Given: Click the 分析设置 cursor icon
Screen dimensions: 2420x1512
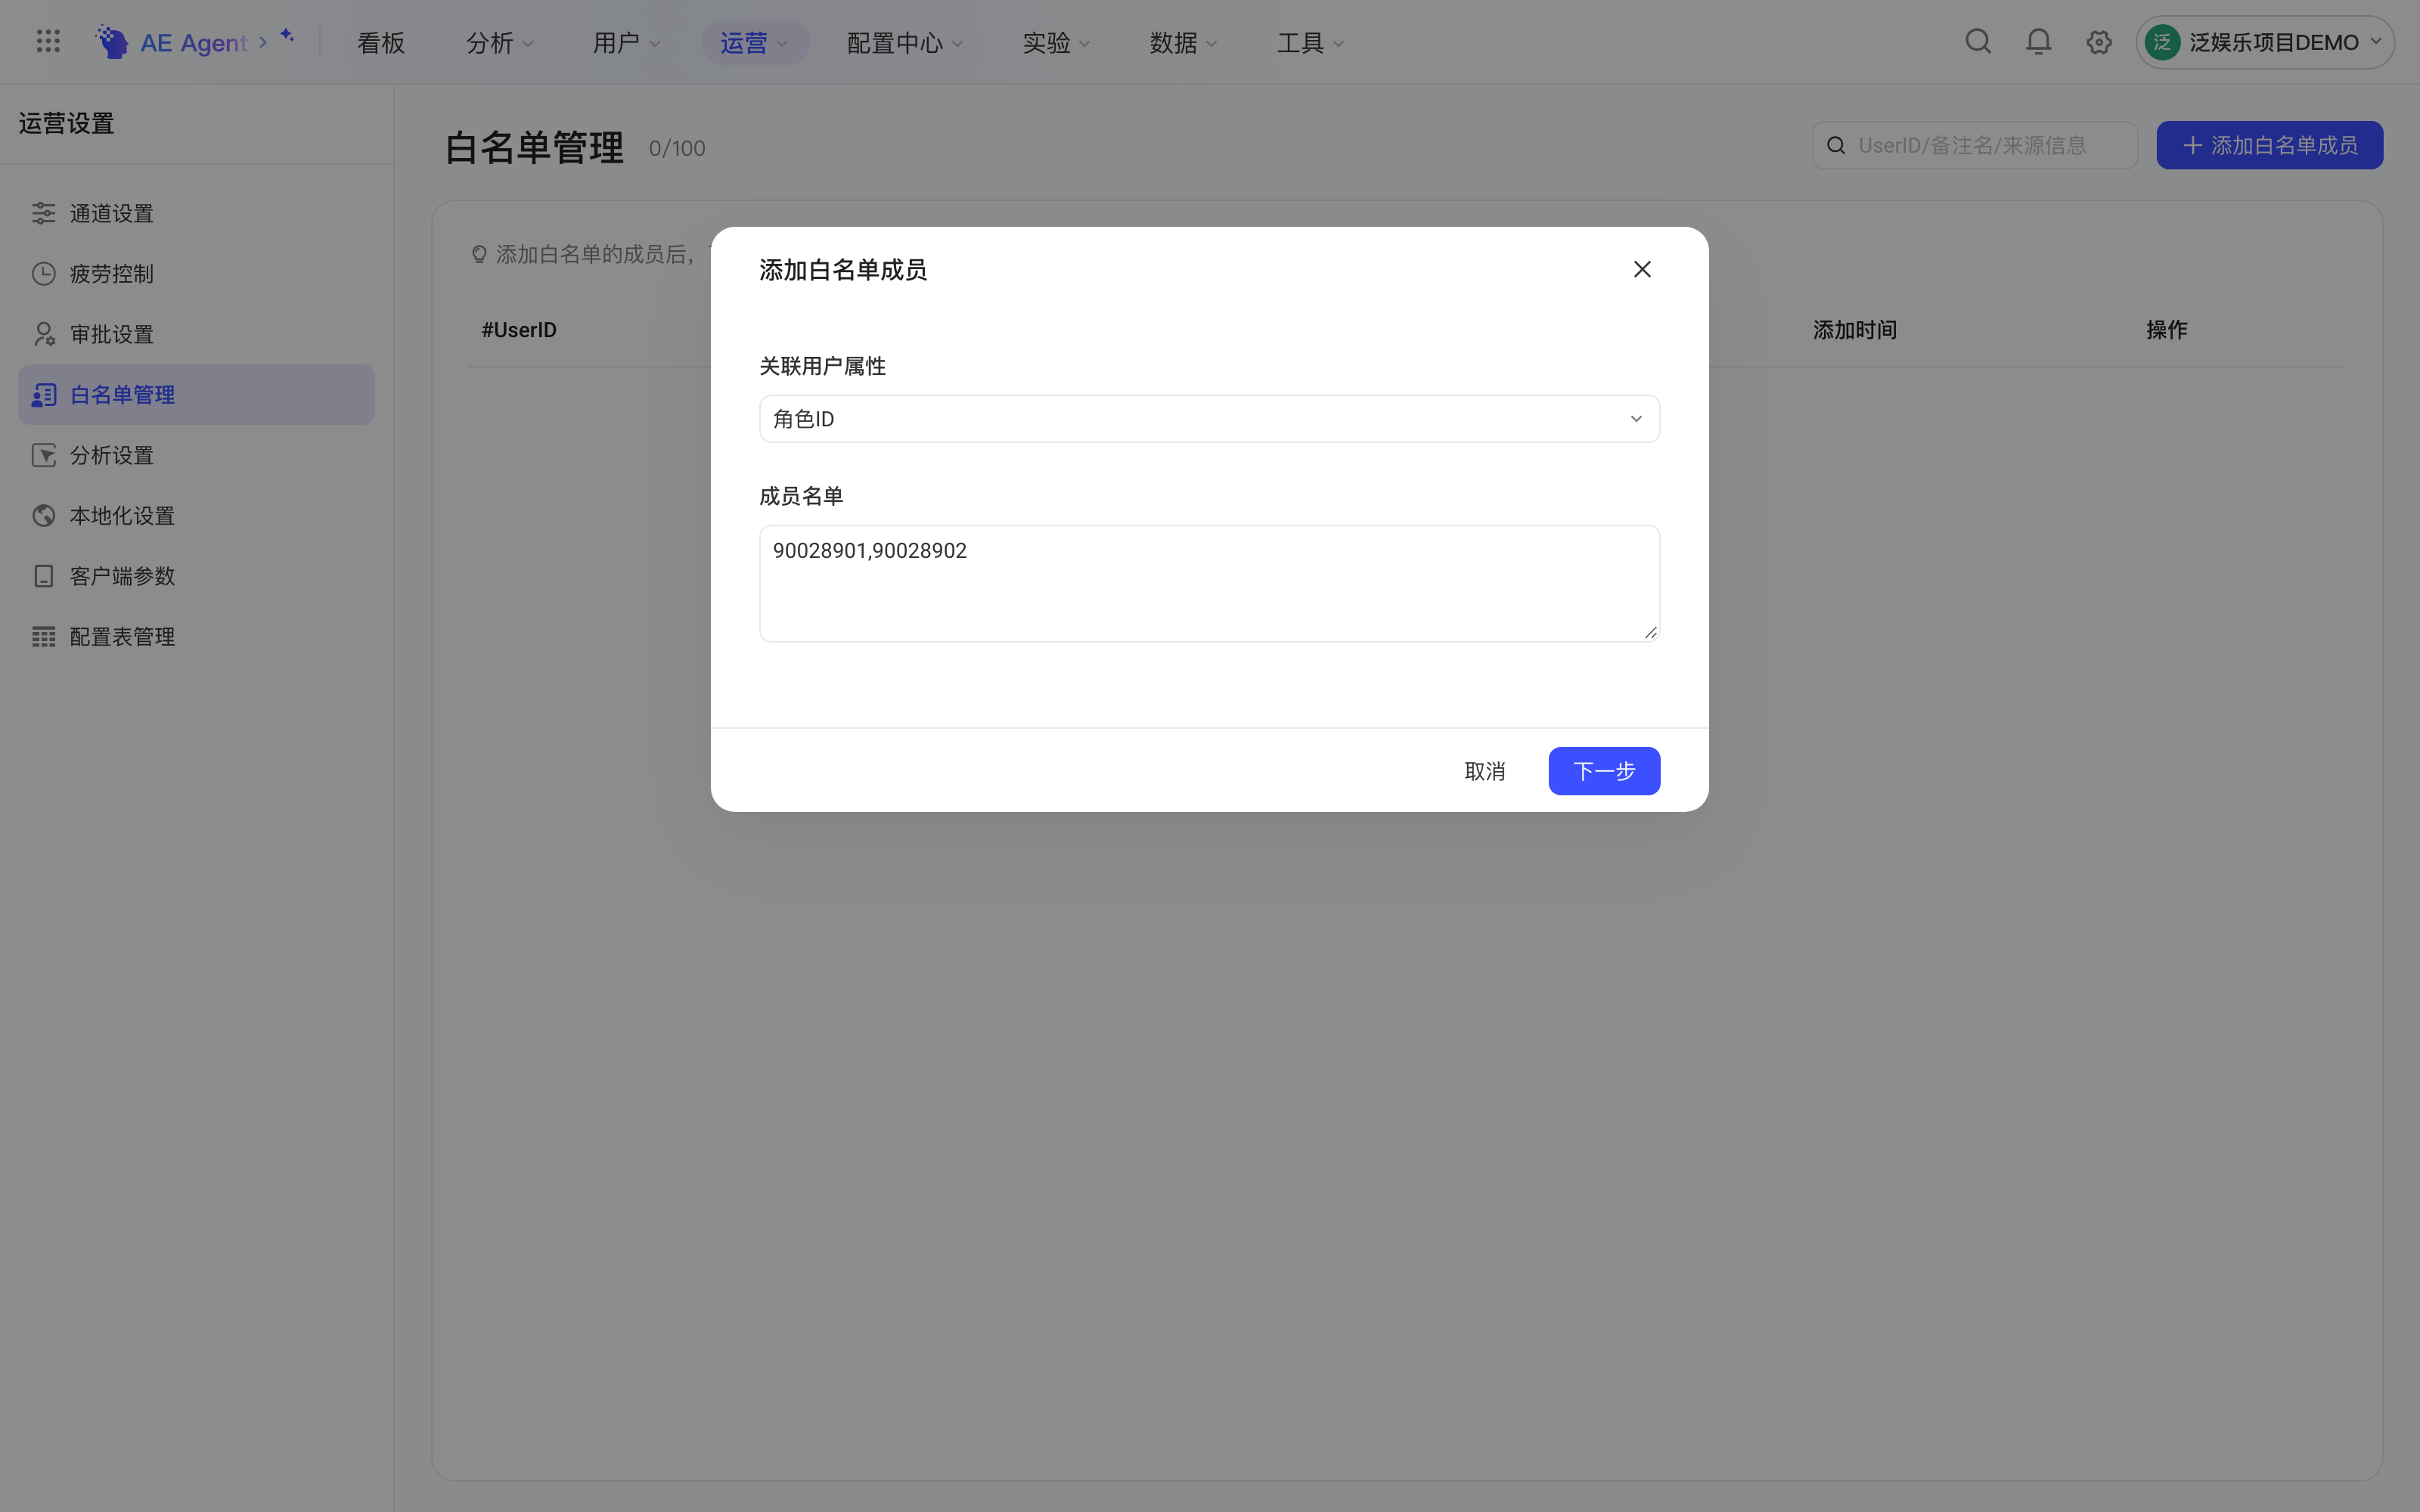Looking at the screenshot, I should pos(43,455).
